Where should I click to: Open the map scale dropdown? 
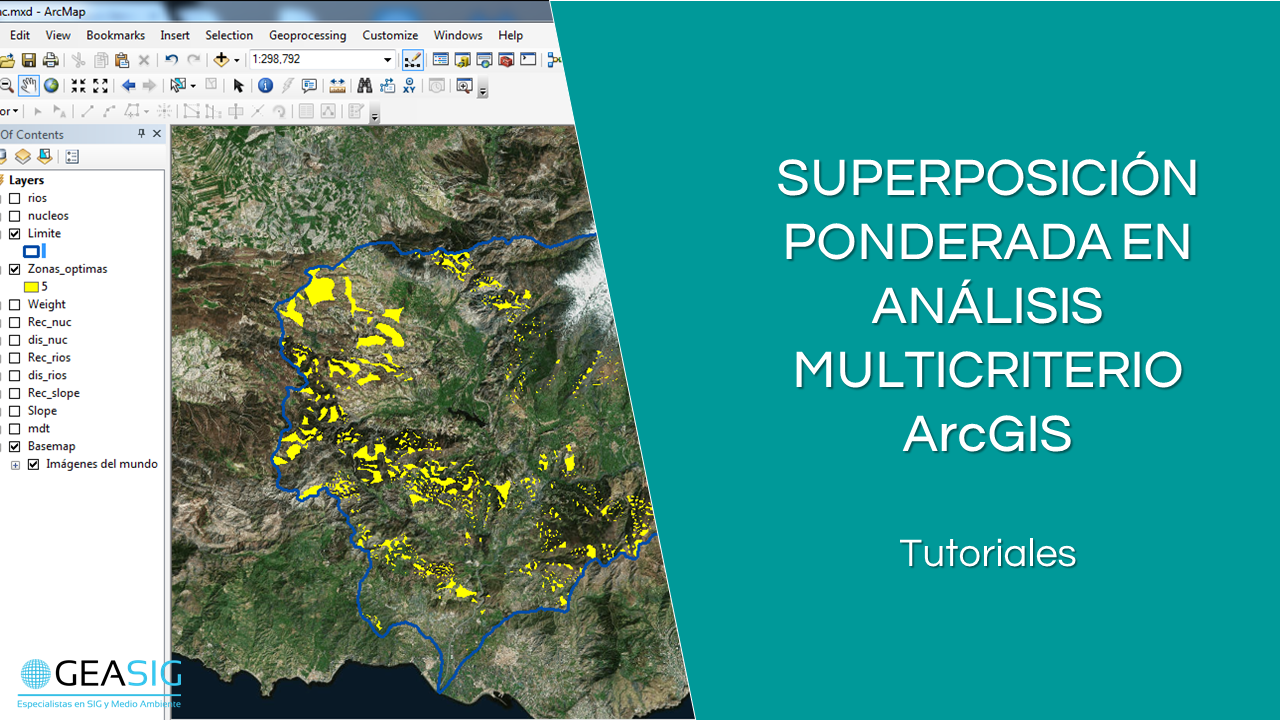pos(388,60)
